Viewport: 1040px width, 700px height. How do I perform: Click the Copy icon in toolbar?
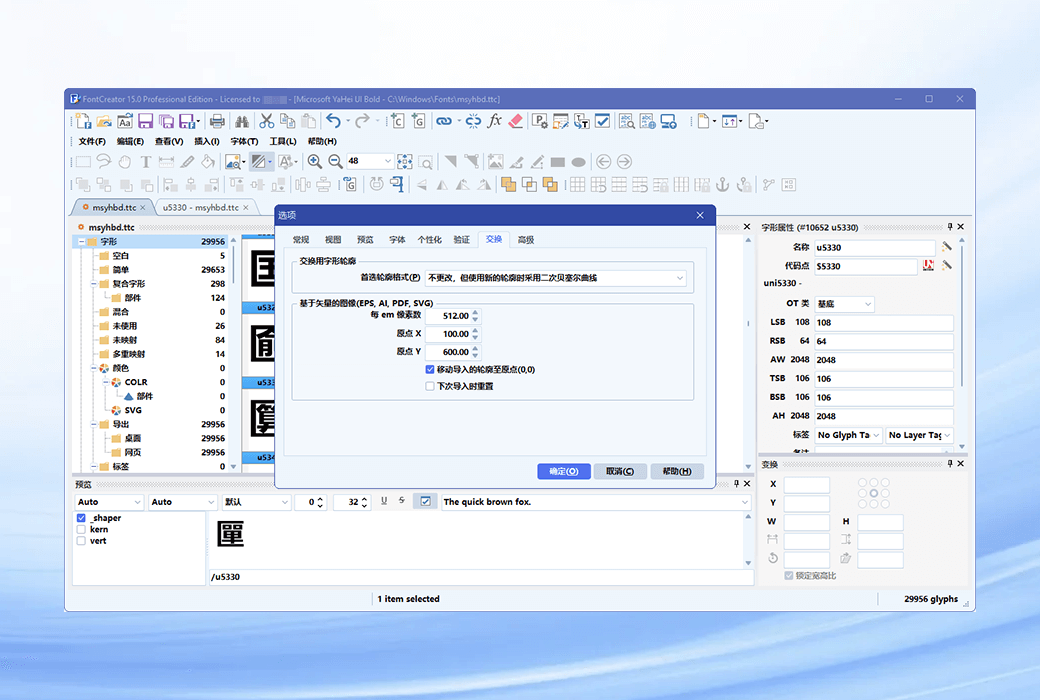click(287, 121)
